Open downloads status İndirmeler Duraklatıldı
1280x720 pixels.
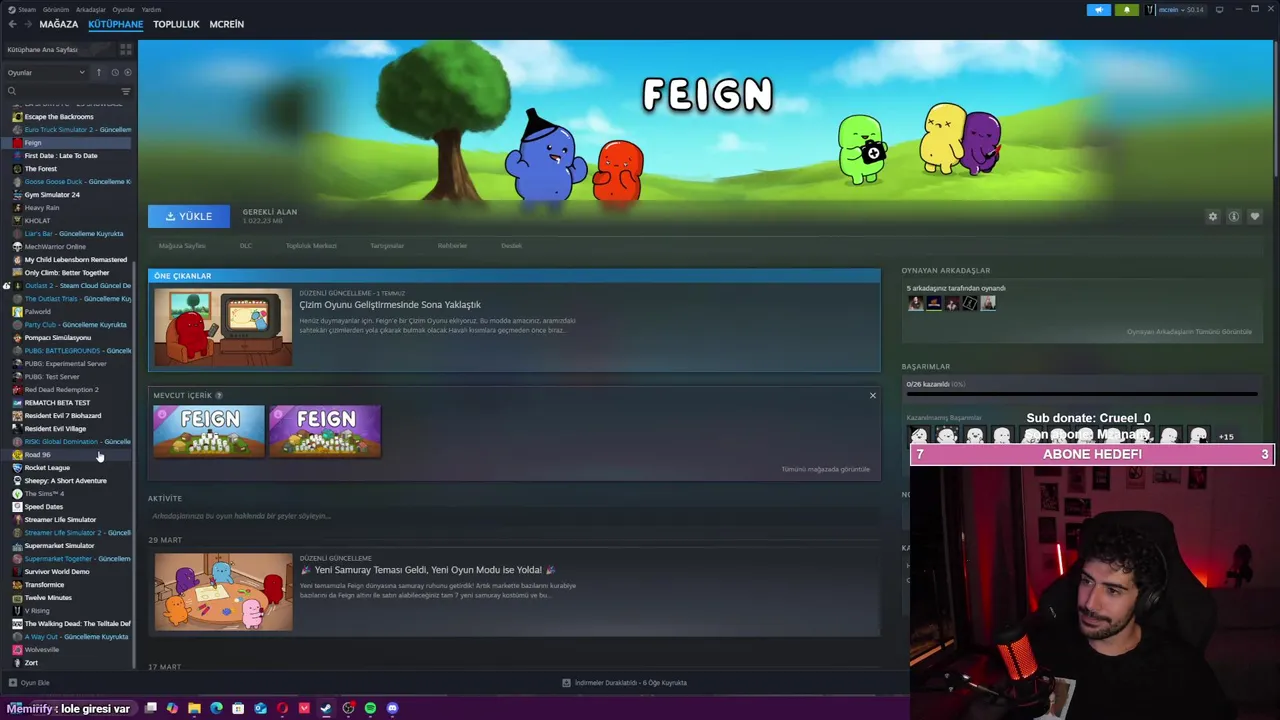point(624,683)
